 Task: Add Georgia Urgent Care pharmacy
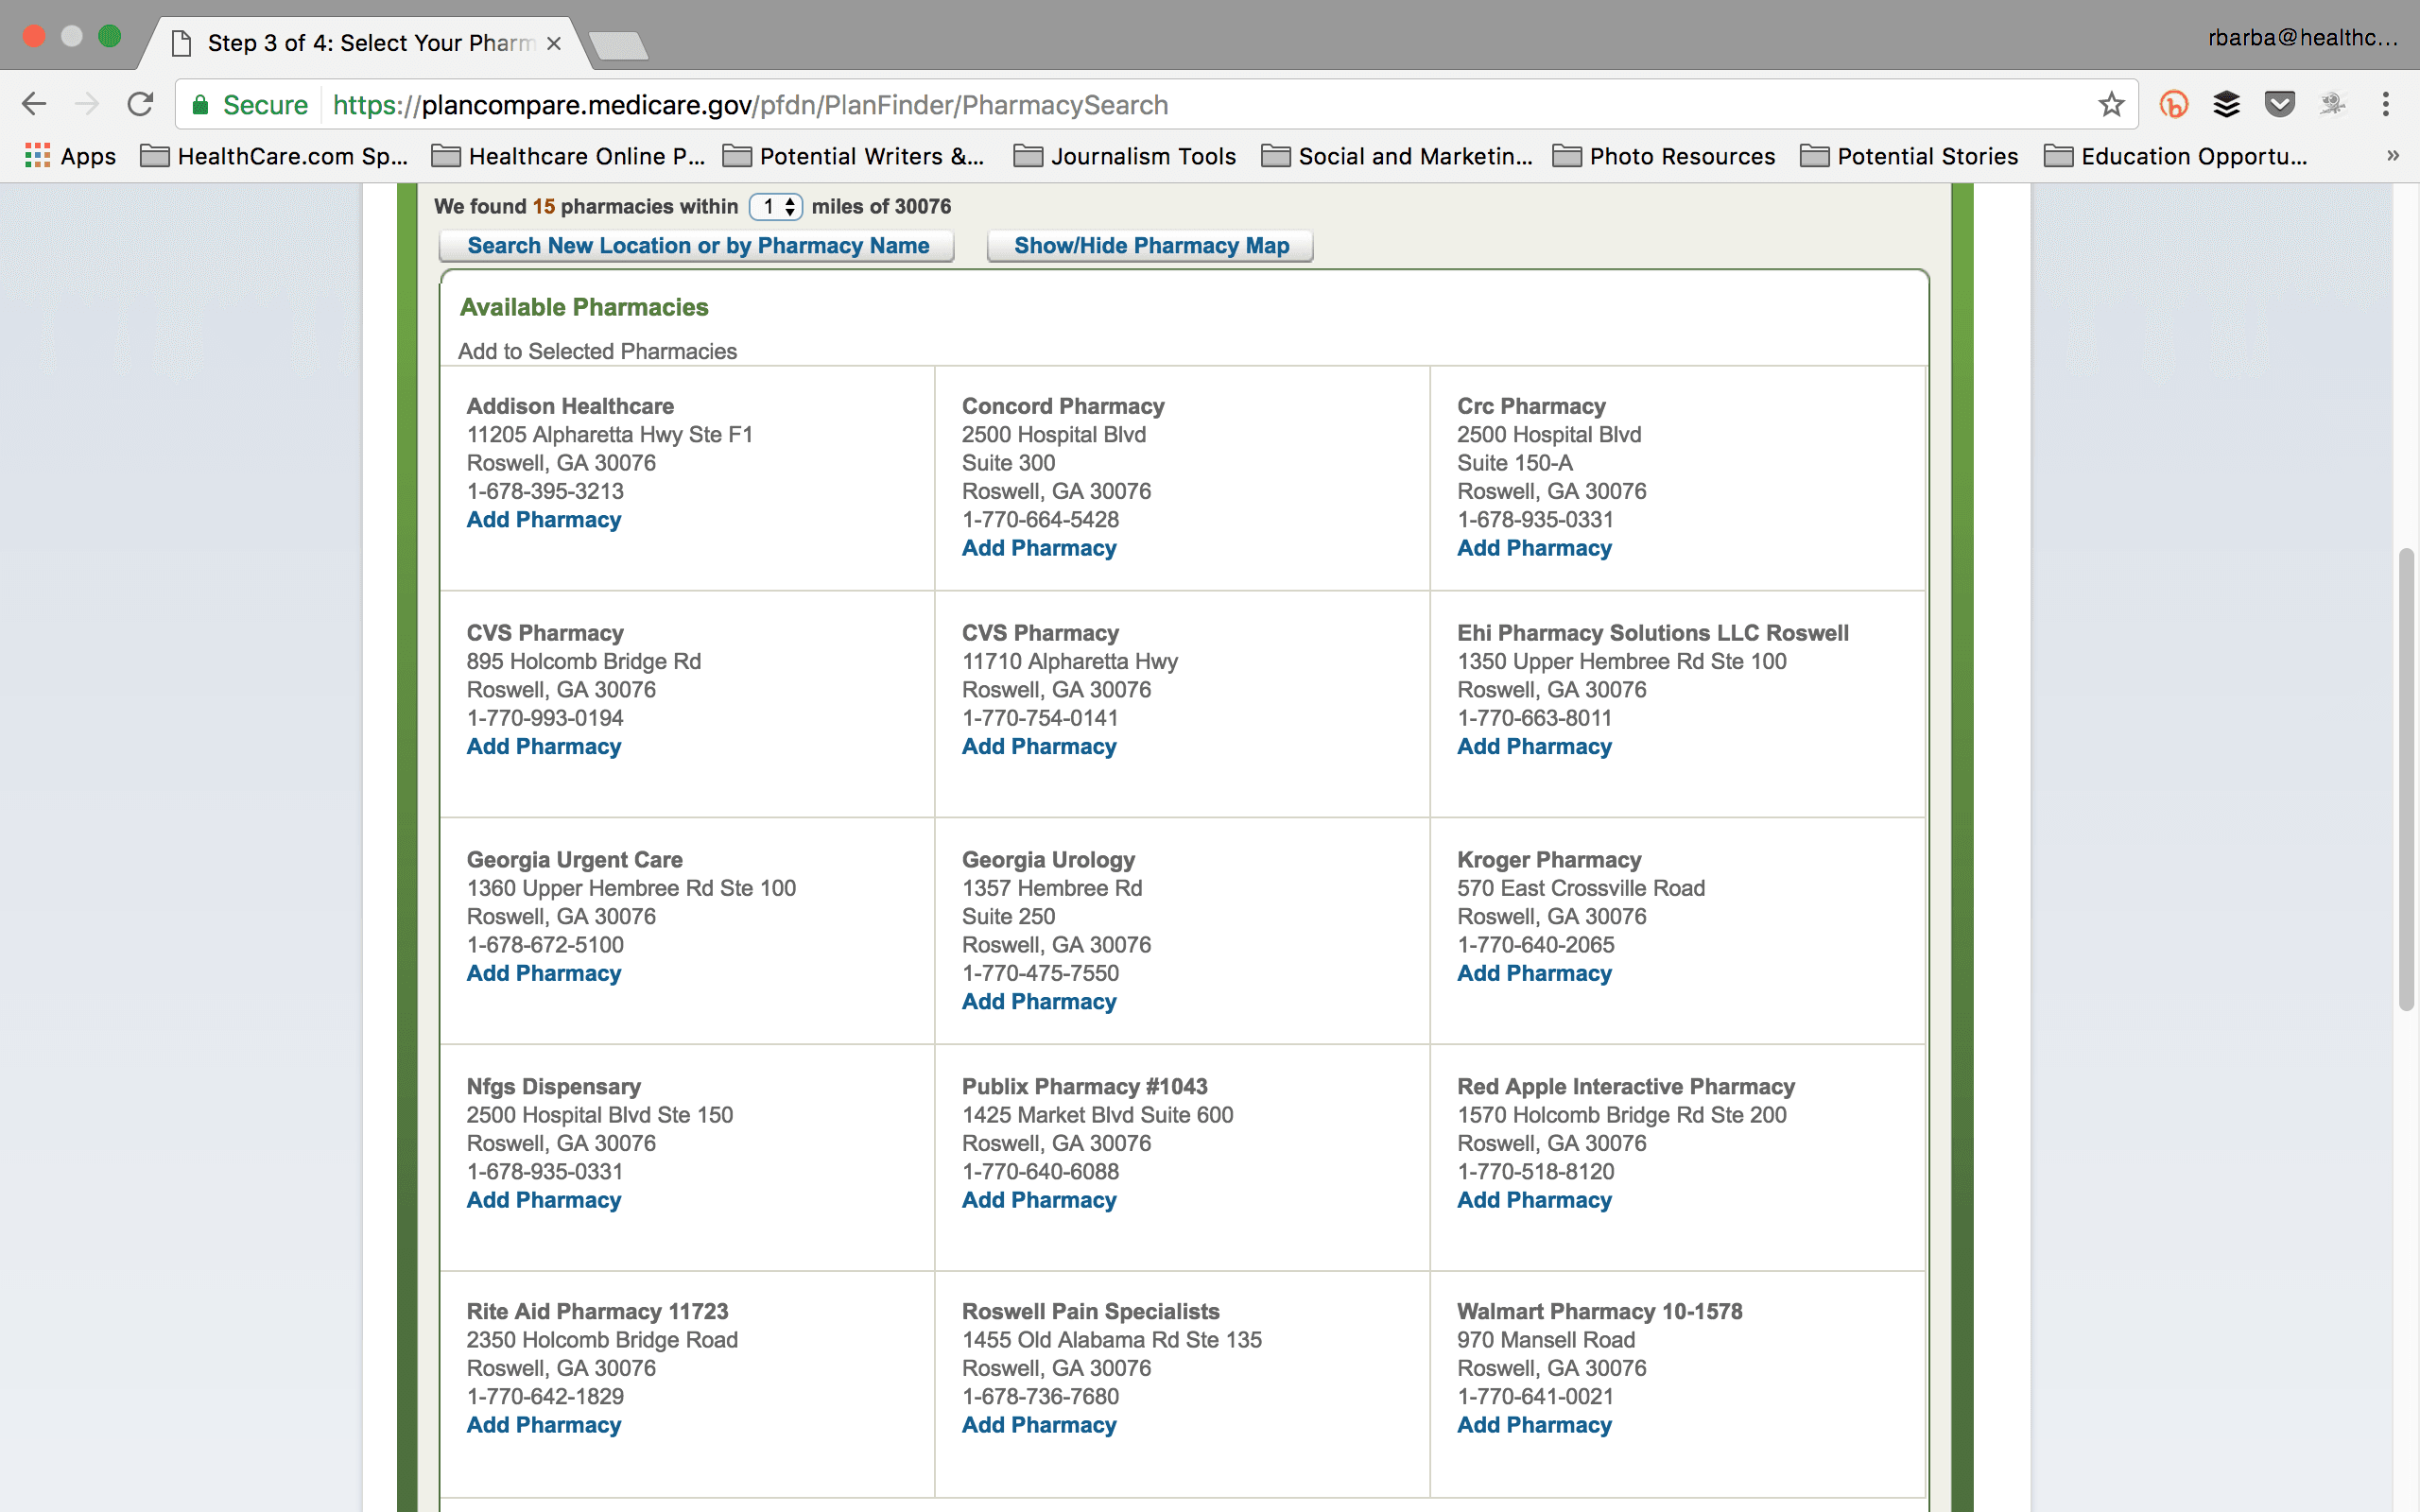point(544,973)
